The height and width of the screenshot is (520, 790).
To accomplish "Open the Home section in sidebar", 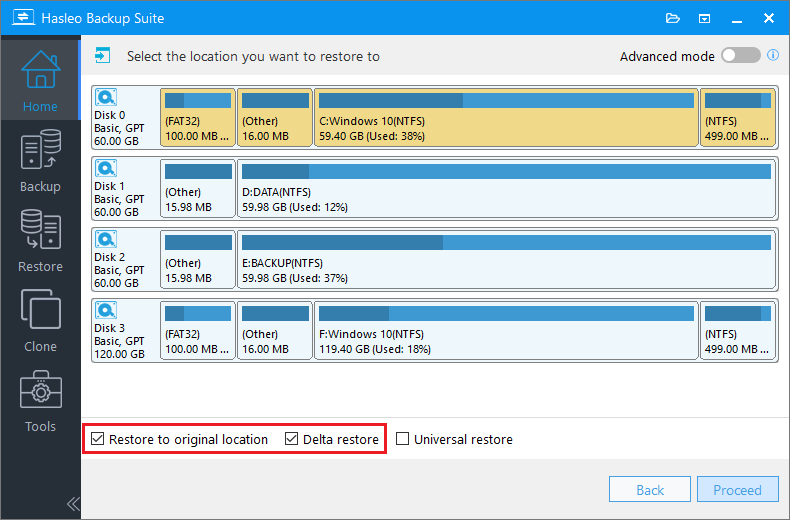I will [x=40, y=81].
